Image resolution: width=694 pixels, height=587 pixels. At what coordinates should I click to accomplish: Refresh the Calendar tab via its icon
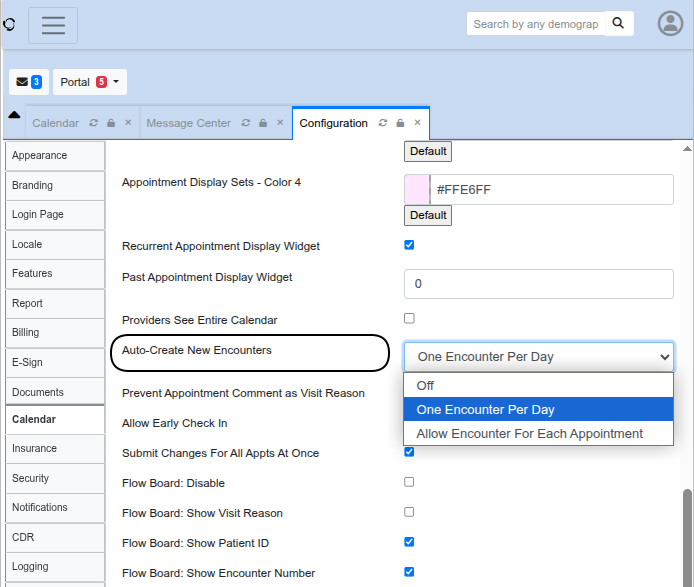pyautogui.click(x=93, y=123)
